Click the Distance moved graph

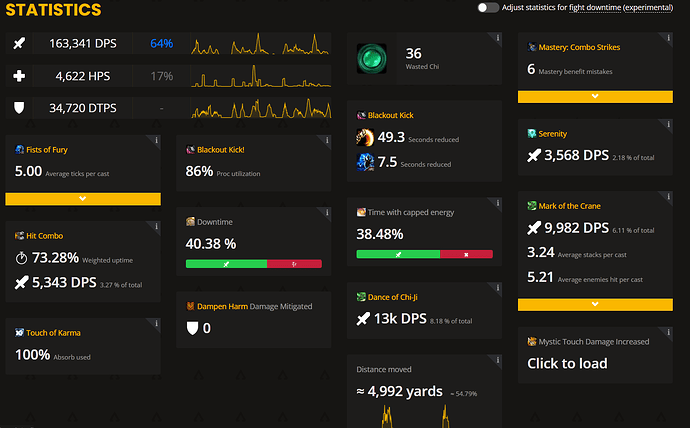[x=424, y=416]
